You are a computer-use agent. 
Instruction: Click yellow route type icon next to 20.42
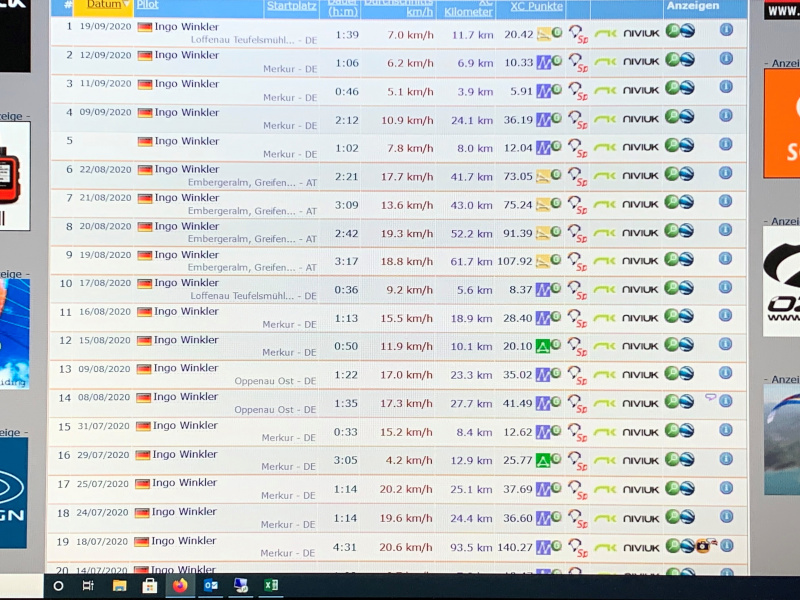(544, 34)
